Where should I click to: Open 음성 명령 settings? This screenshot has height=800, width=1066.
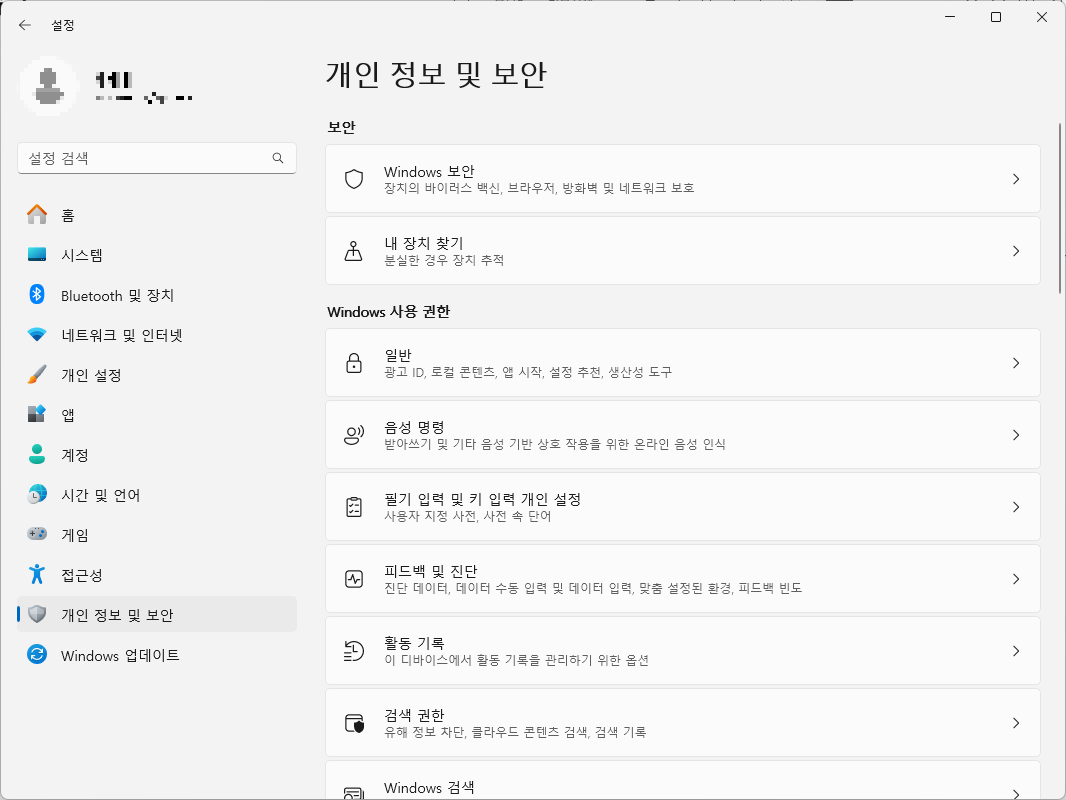pyautogui.click(x=683, y=435)
